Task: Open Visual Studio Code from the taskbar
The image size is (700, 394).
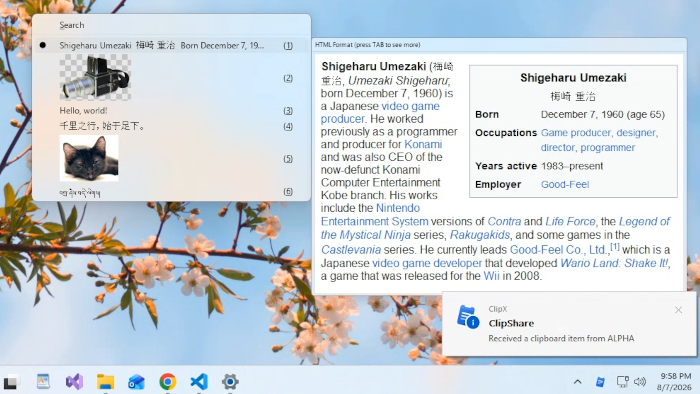Action: point(199,382)
